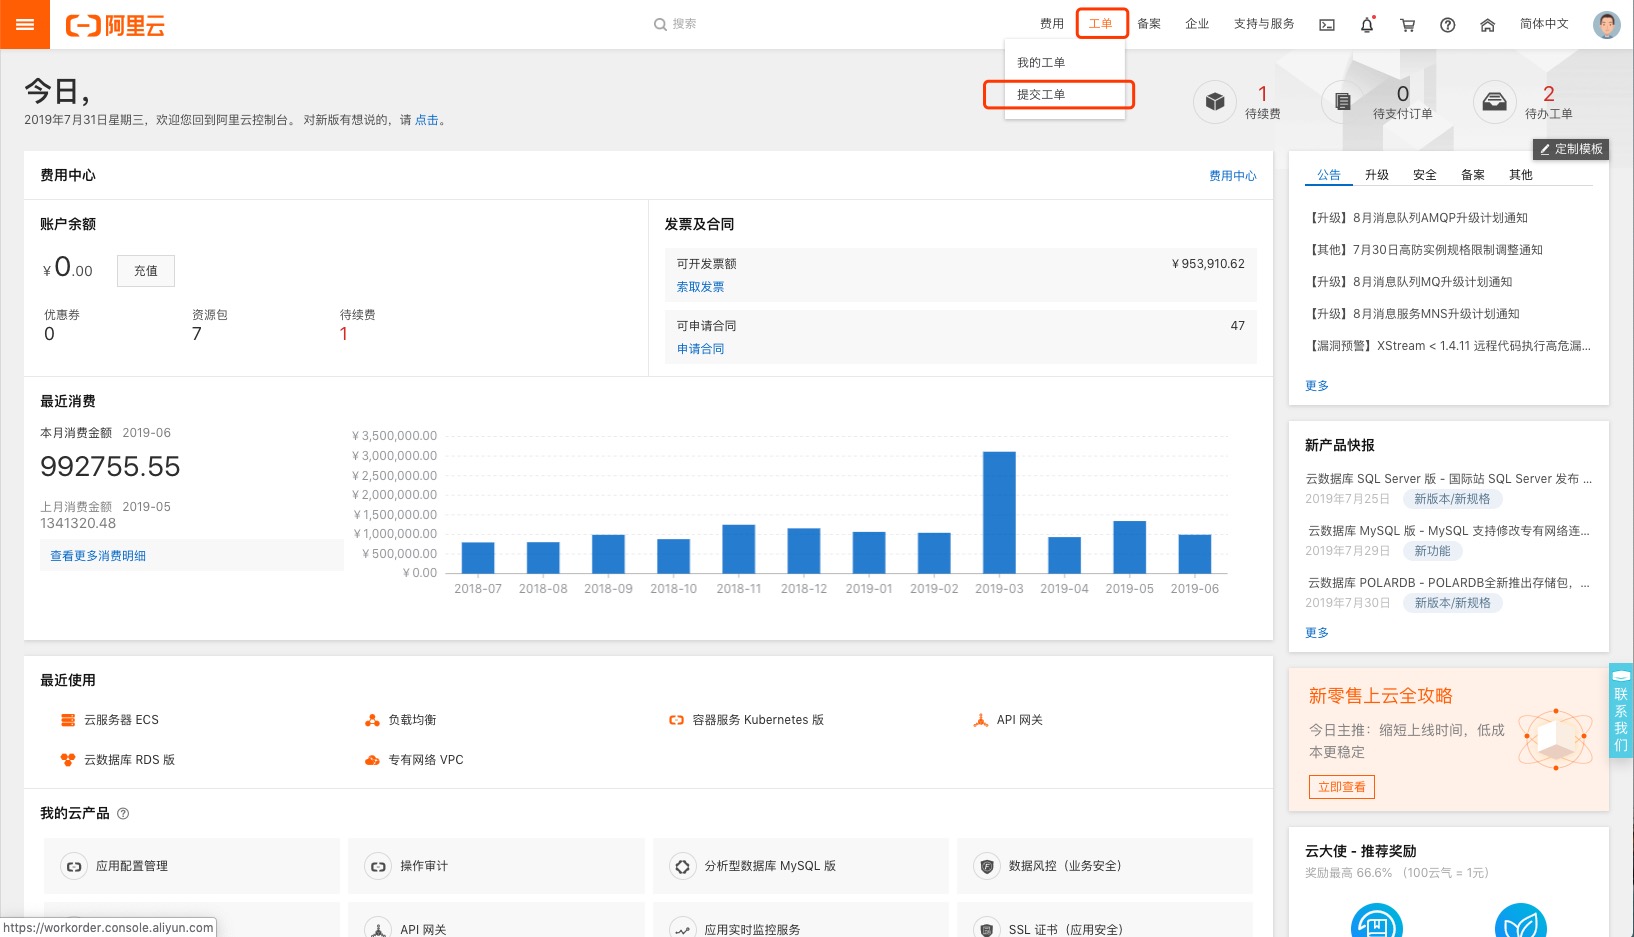Viewport: 1634px width, 937px height.
Task: Open 查看更多消费明细 link
Action: (x=98, y=556)
